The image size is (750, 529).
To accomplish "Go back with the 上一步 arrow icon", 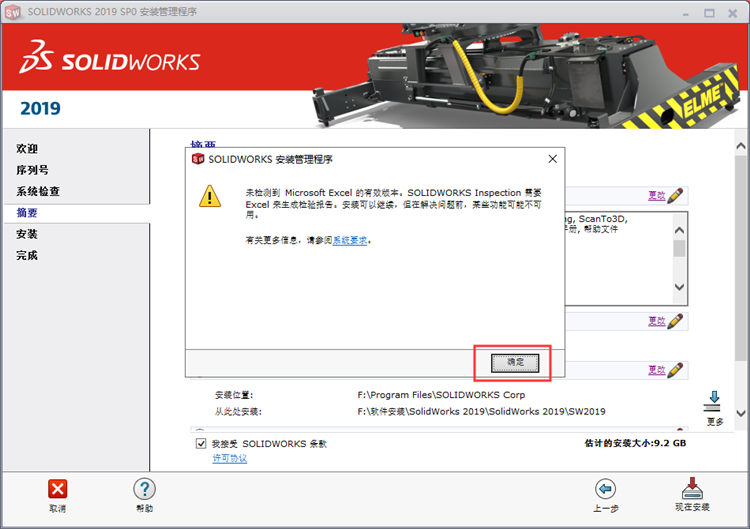I will (606, 489).
